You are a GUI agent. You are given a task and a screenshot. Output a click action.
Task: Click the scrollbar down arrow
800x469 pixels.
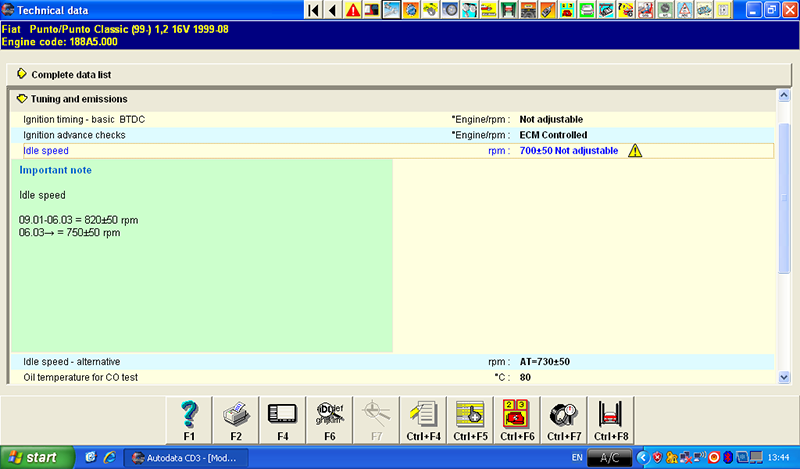pos(783,377)
